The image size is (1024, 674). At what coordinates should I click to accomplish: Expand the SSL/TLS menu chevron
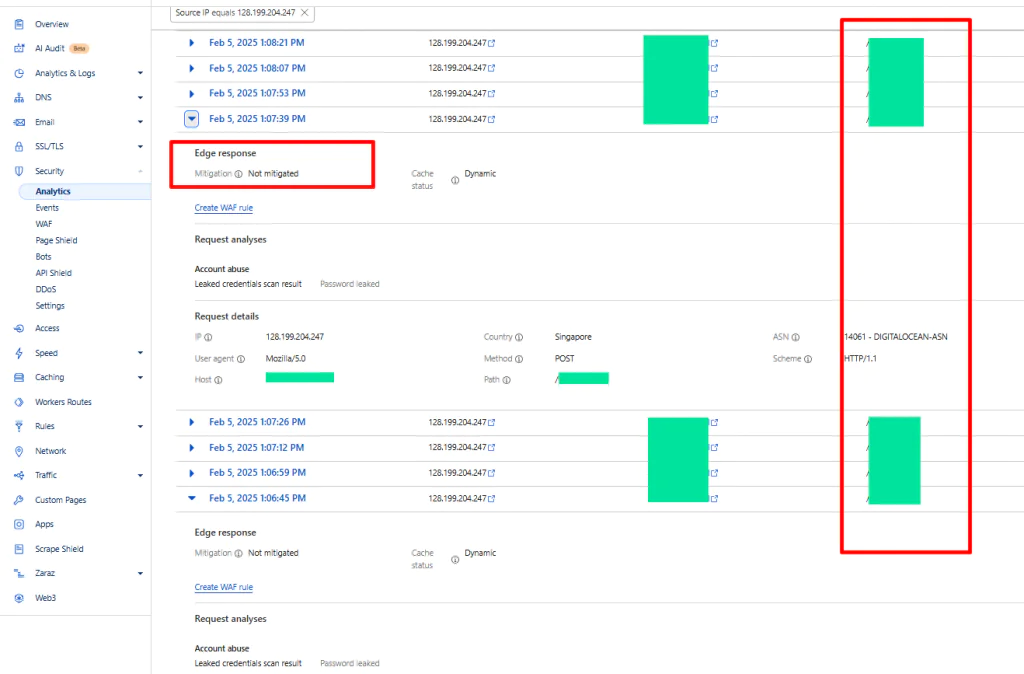coord(140,146)
